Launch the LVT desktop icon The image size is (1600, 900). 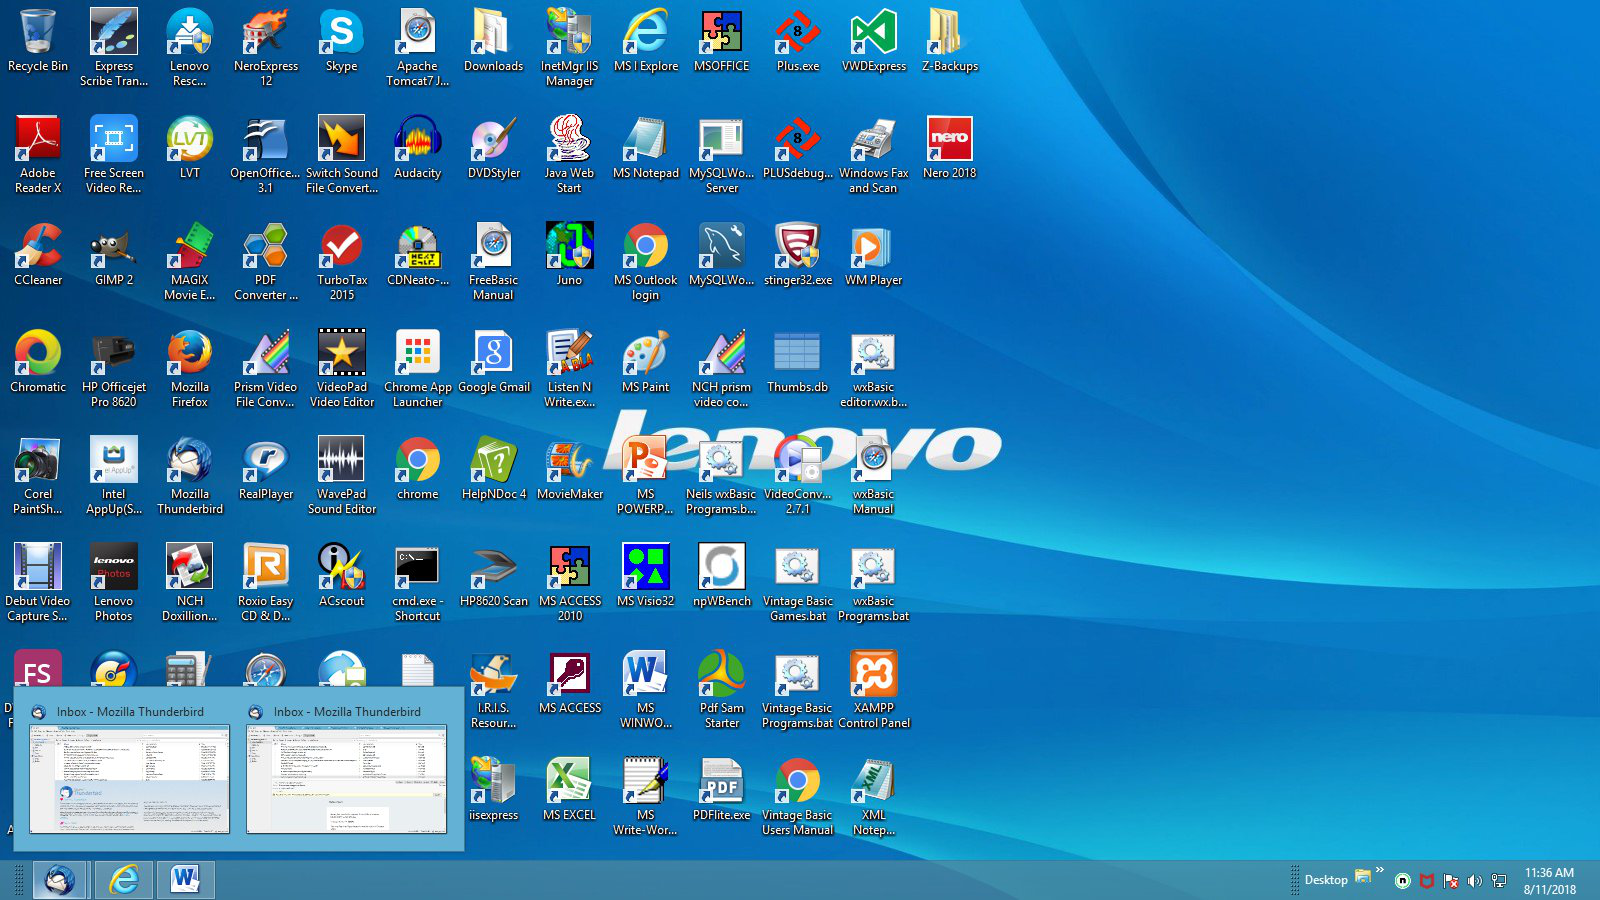[190, 149]
